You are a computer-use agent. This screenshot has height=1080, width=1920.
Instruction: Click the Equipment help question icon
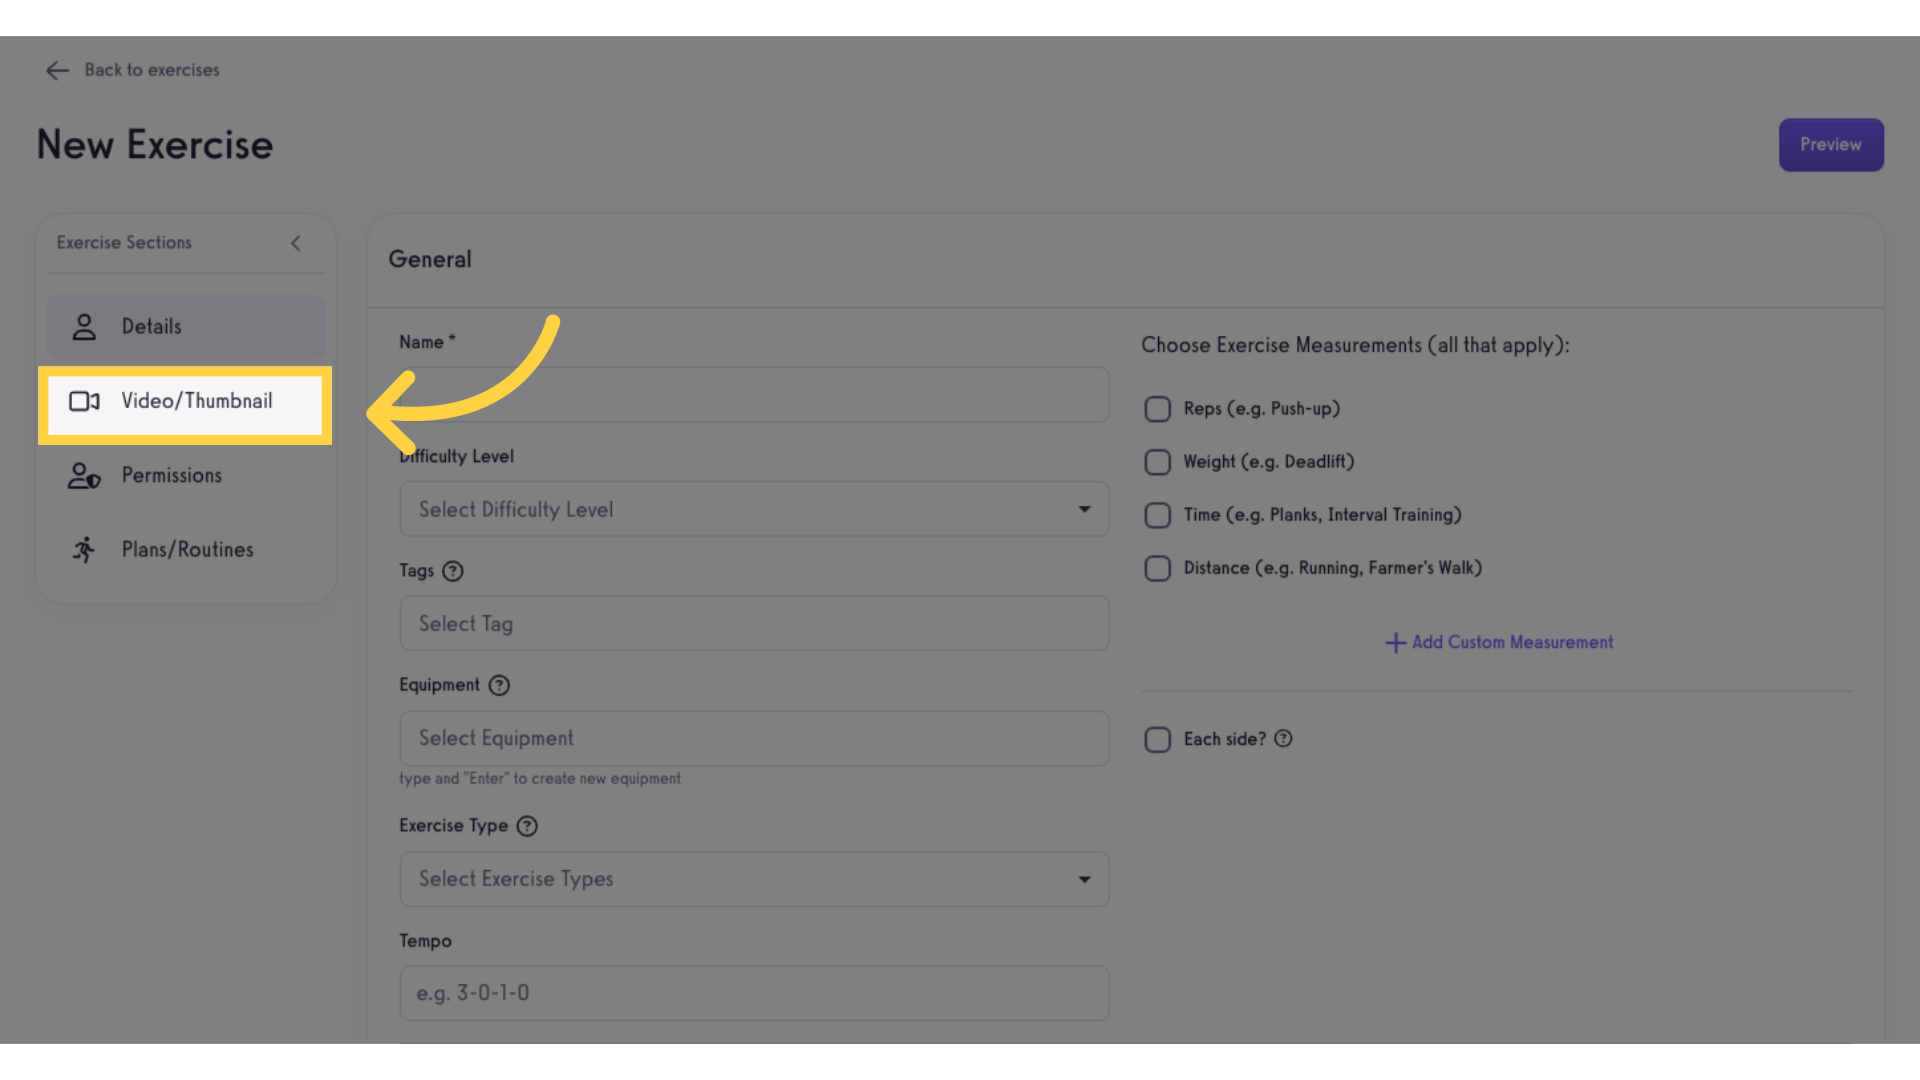(x=499, y=685)
